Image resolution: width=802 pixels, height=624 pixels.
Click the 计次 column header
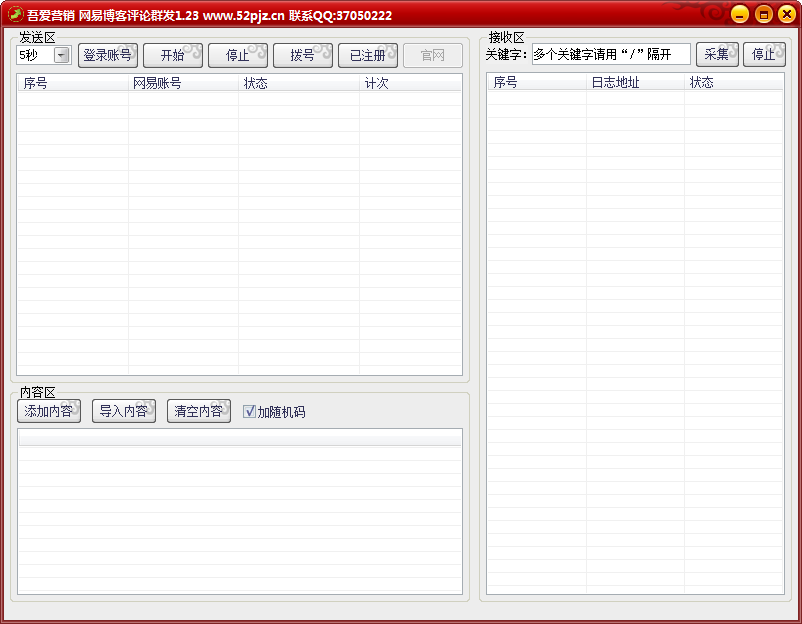[x=410, y=83]
